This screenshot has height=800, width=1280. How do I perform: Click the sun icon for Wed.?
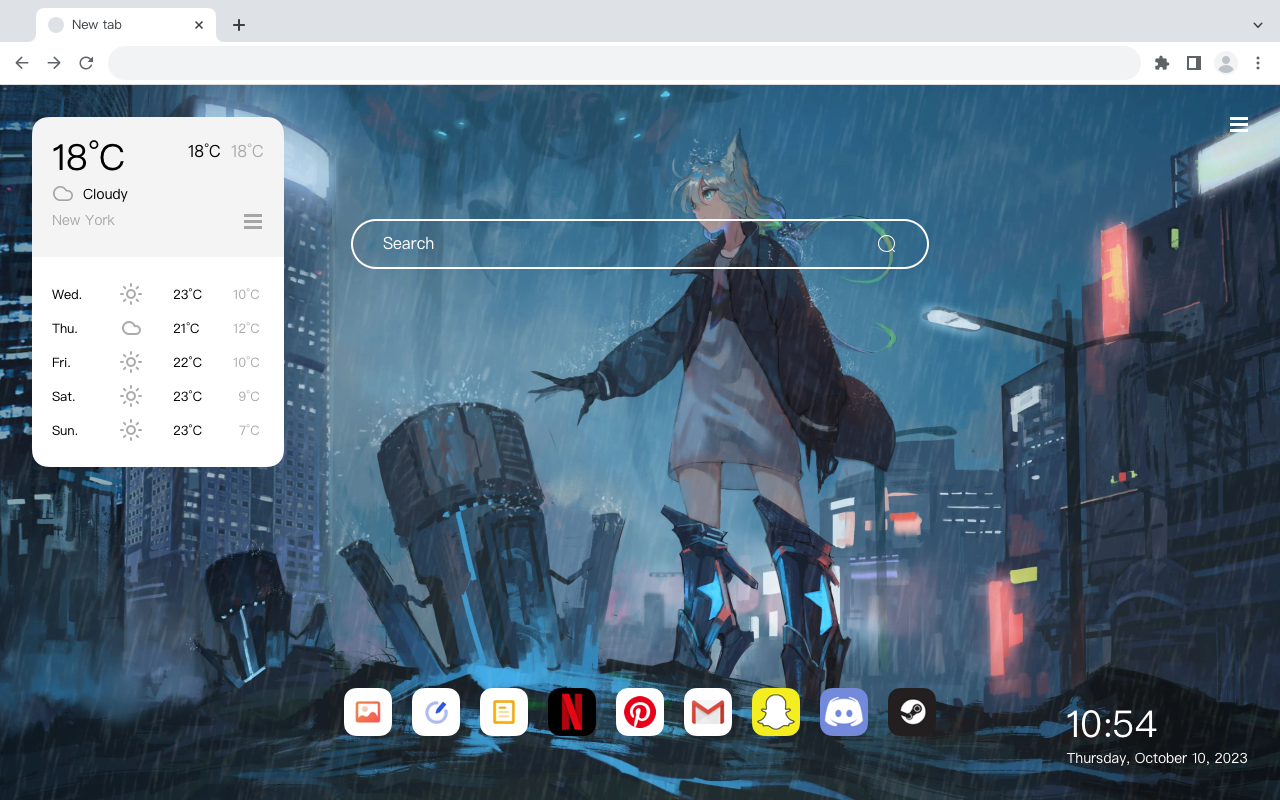(x=131, y=294)
